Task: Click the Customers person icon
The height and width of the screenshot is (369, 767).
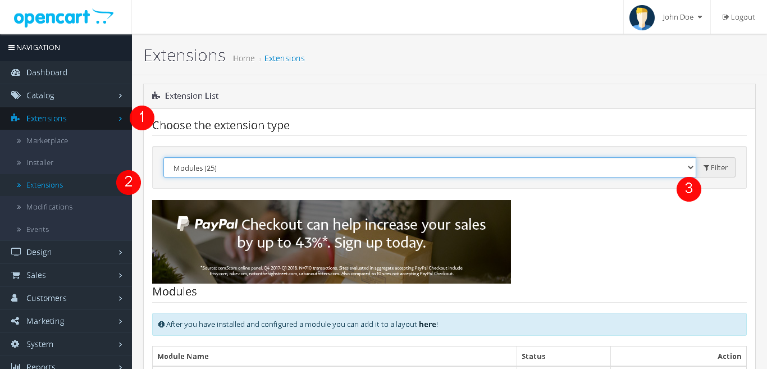Action: point(15,298)
